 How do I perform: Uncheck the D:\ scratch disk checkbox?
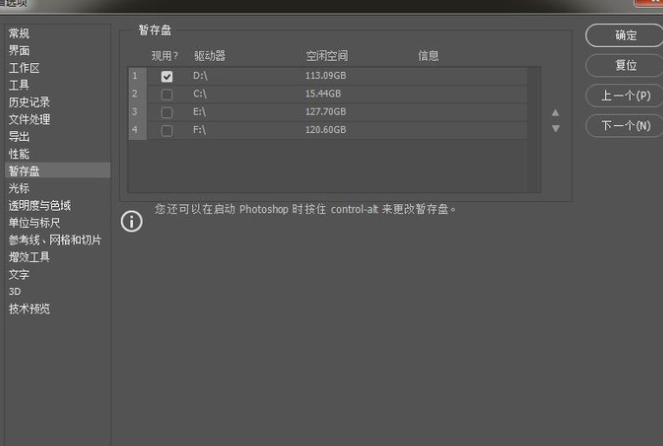pos(167,77)
